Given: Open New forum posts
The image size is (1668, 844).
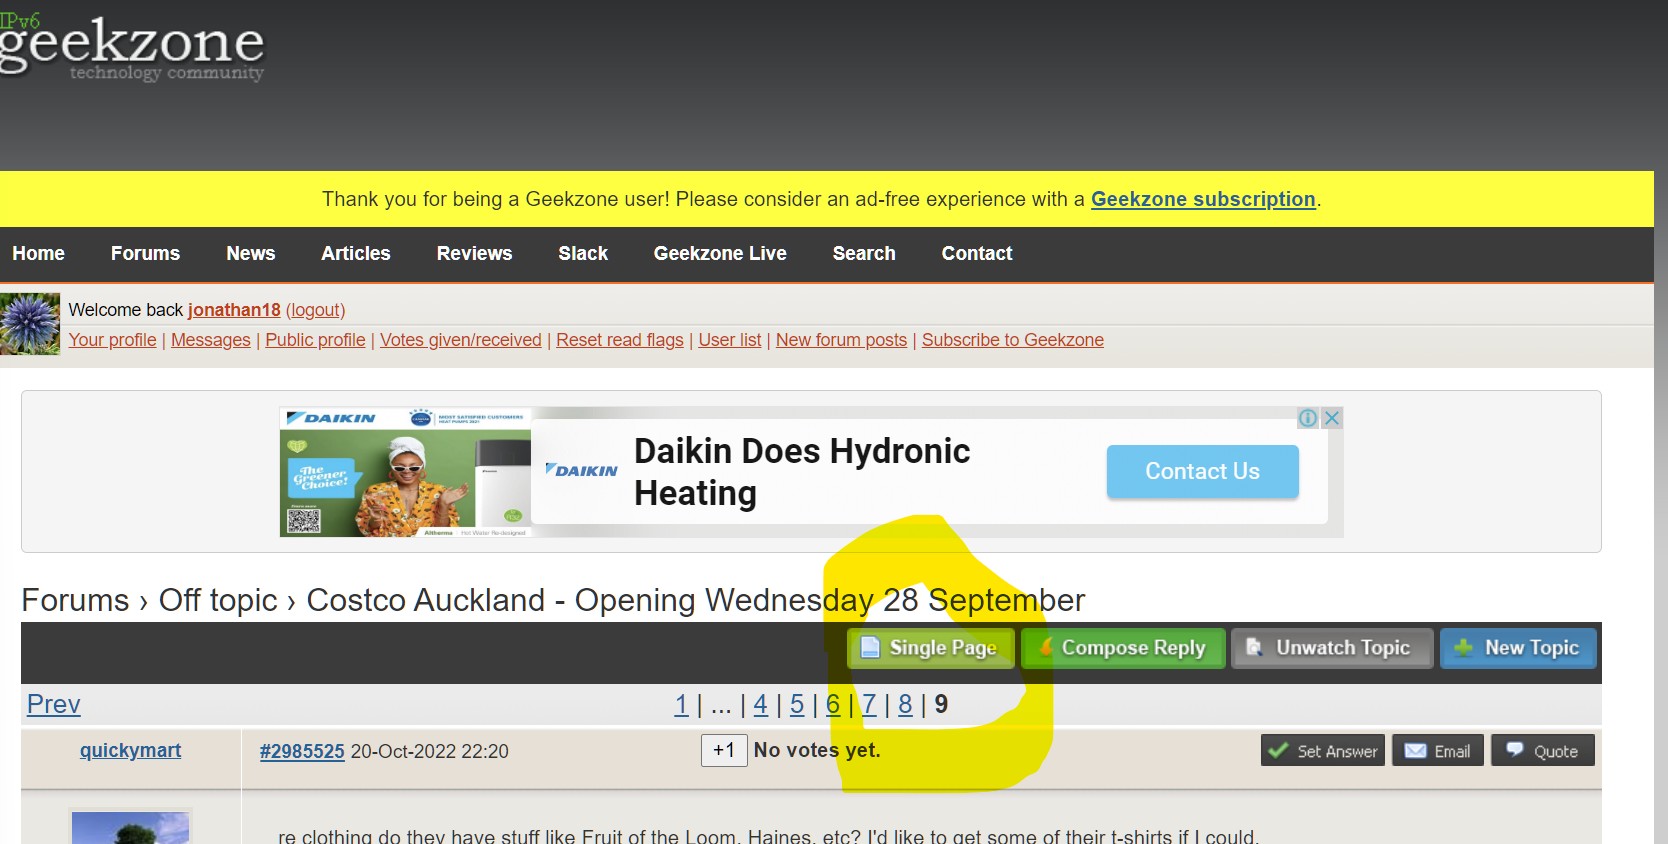Looking at the screenshot, I should point(841,340).
